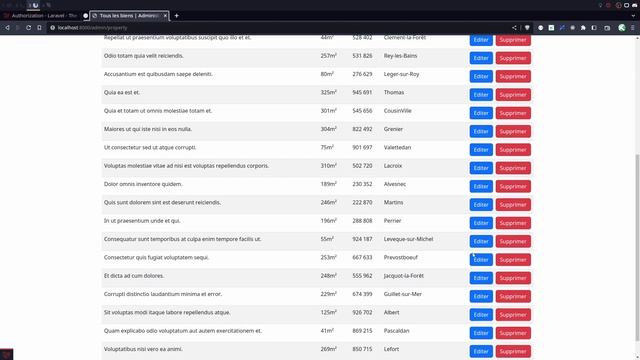The width and height of the screenshot is (640, 360).
Task: Reload the current page
Action: [x=29, y=28]
